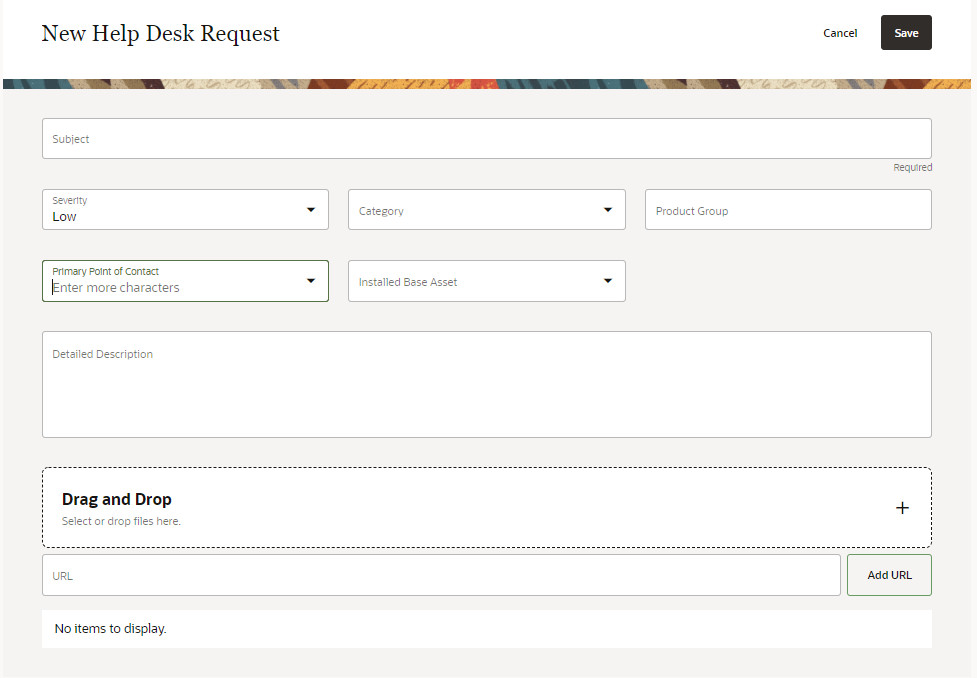Click the plus icon to add files

[x=902, y=508]
